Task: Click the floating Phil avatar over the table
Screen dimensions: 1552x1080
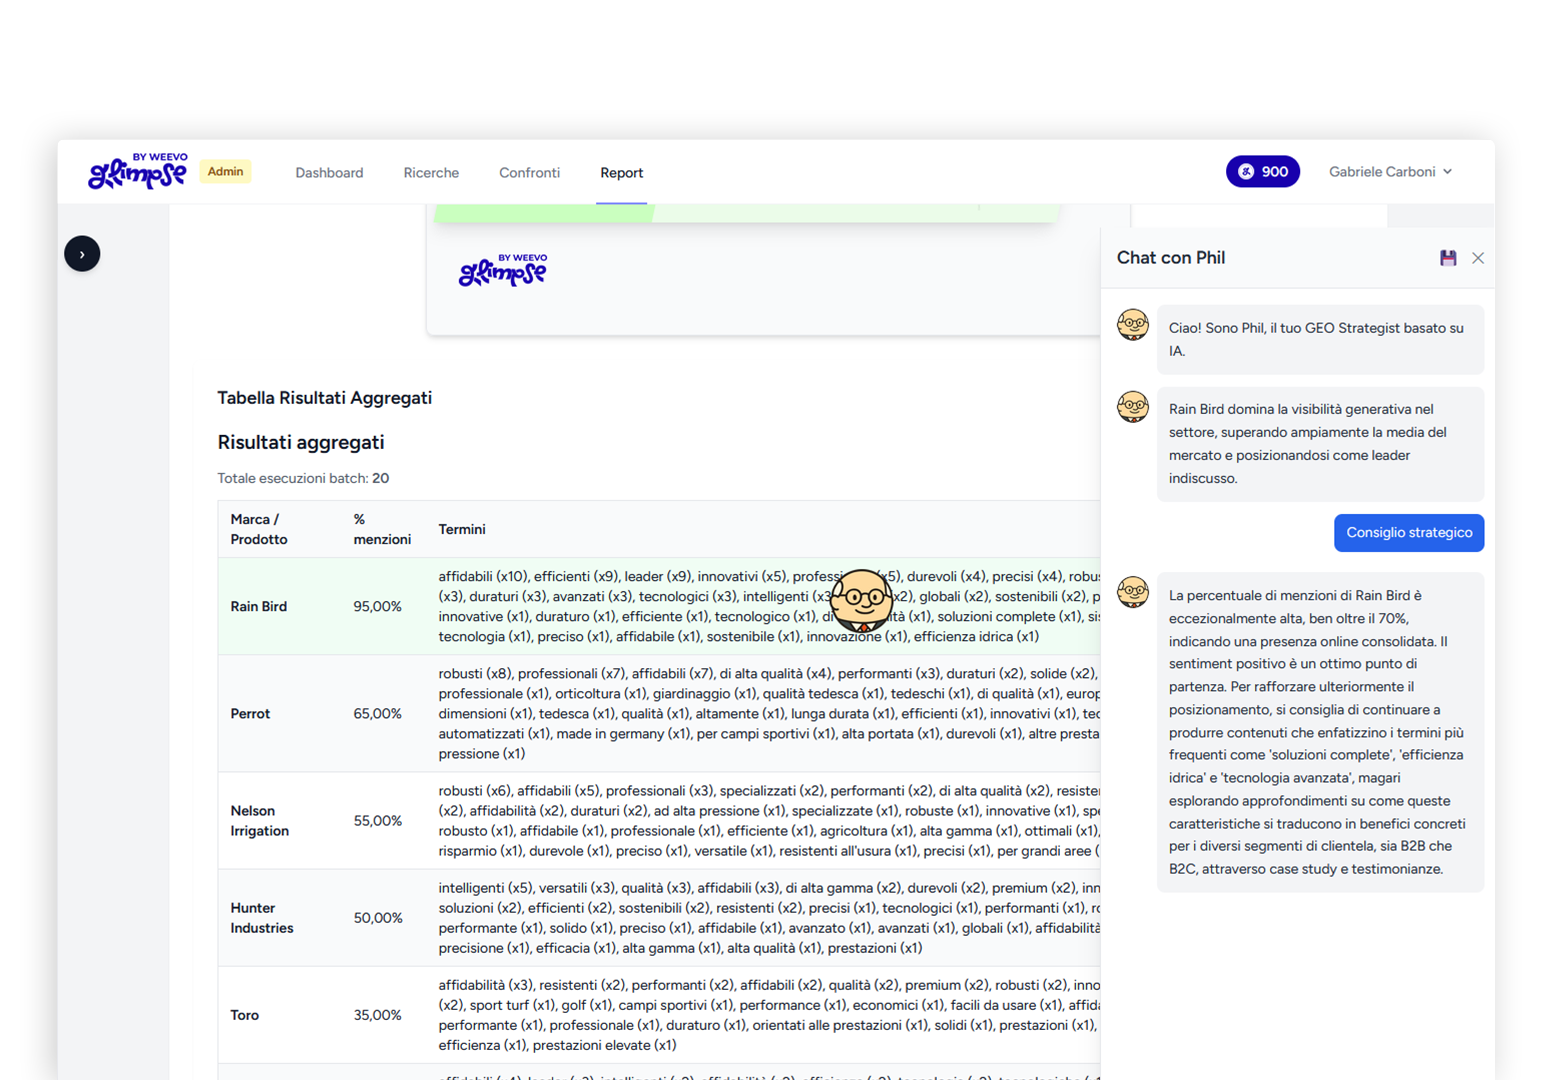Action: (861, 600)
